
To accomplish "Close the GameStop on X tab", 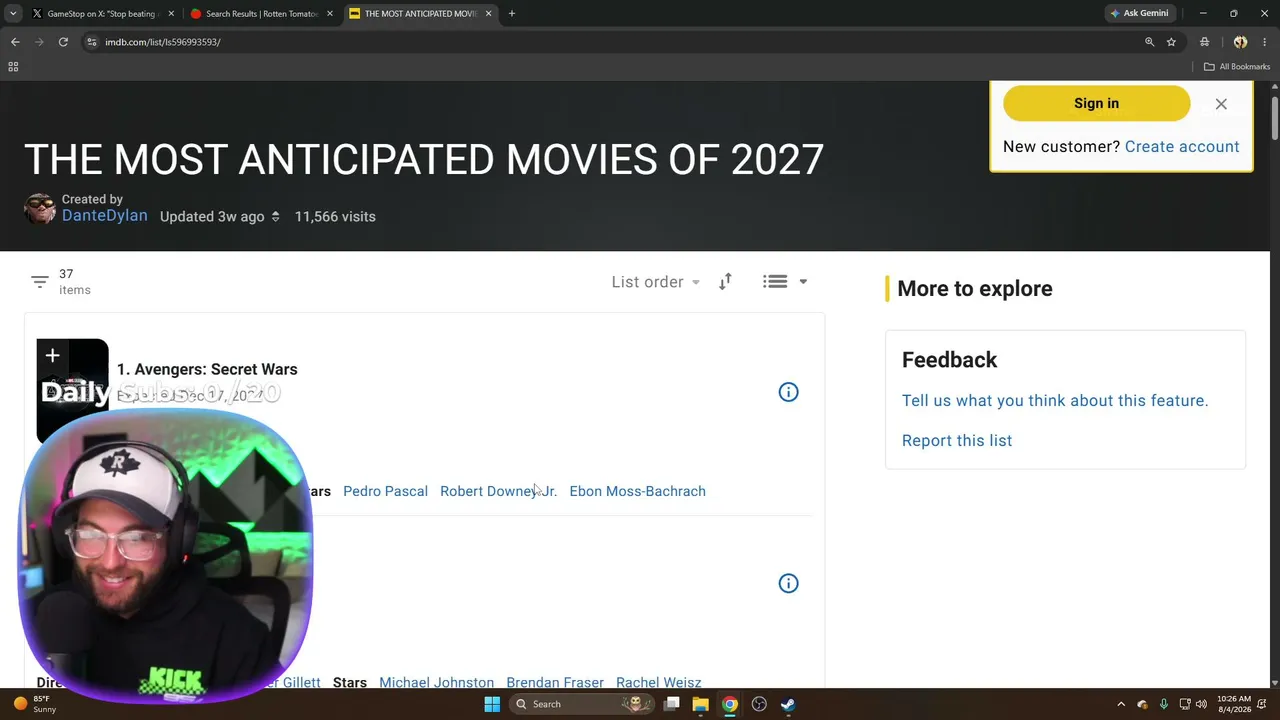I will coord(171,14).
